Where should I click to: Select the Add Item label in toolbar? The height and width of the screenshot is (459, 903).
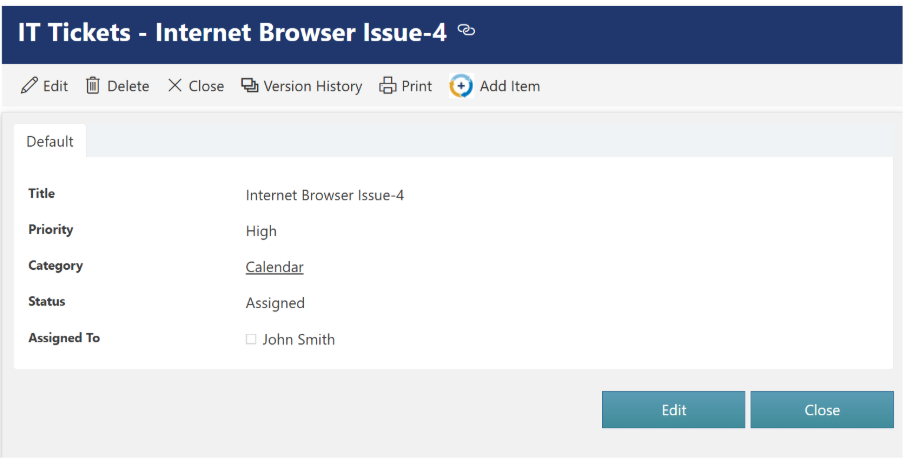[509, 86]
